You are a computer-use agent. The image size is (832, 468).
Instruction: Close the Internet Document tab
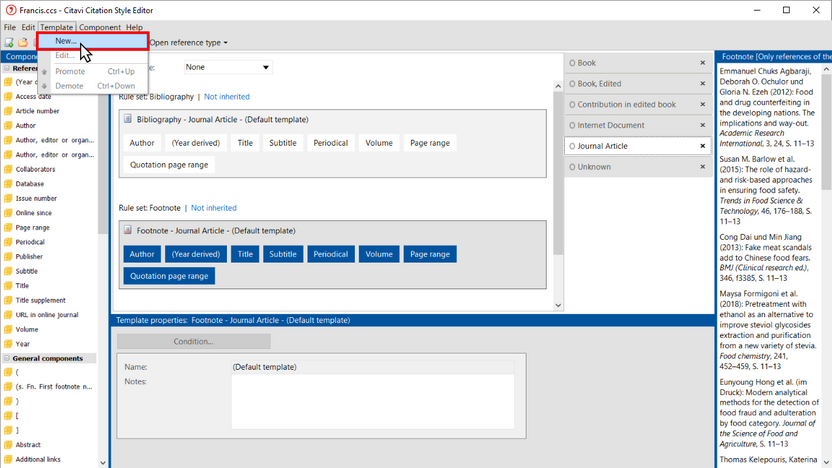tap(703, 125)
